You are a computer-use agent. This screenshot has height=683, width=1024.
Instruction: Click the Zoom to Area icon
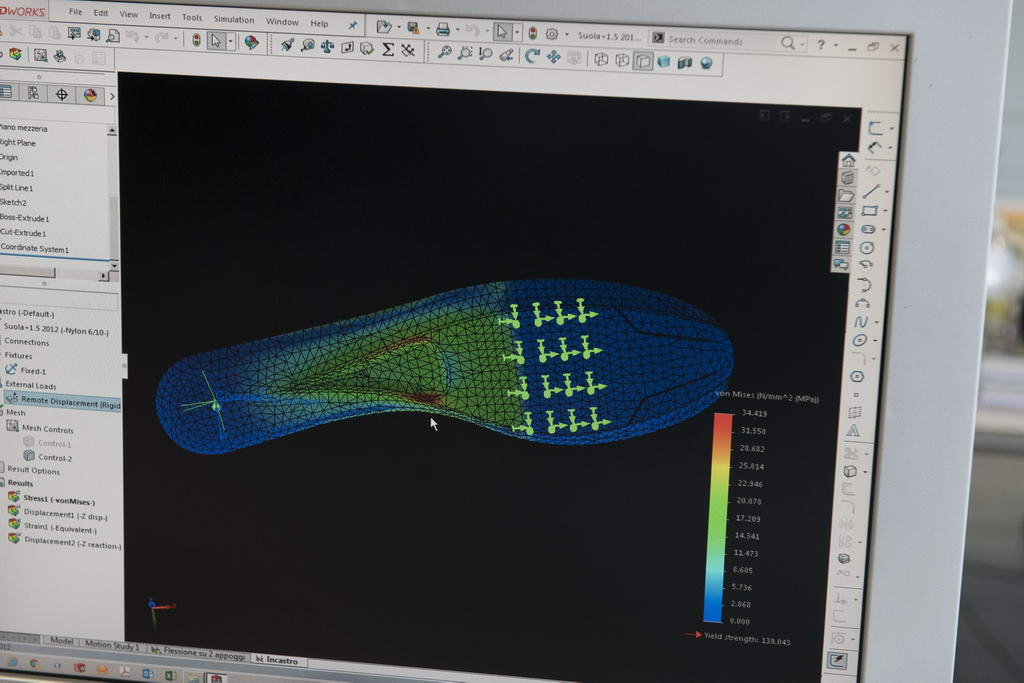tap(464, 53)
